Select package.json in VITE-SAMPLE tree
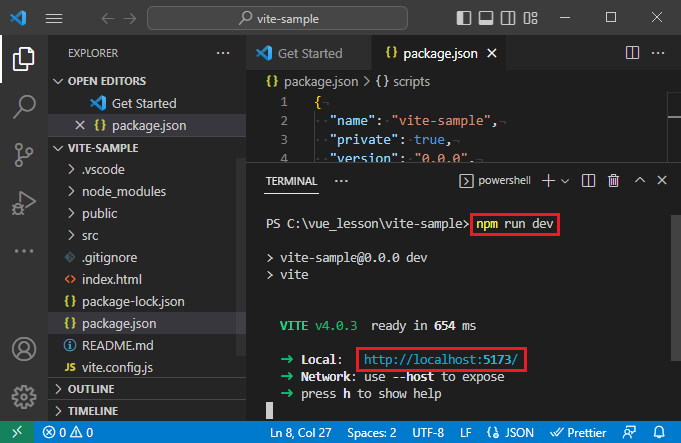 point(147,324)
